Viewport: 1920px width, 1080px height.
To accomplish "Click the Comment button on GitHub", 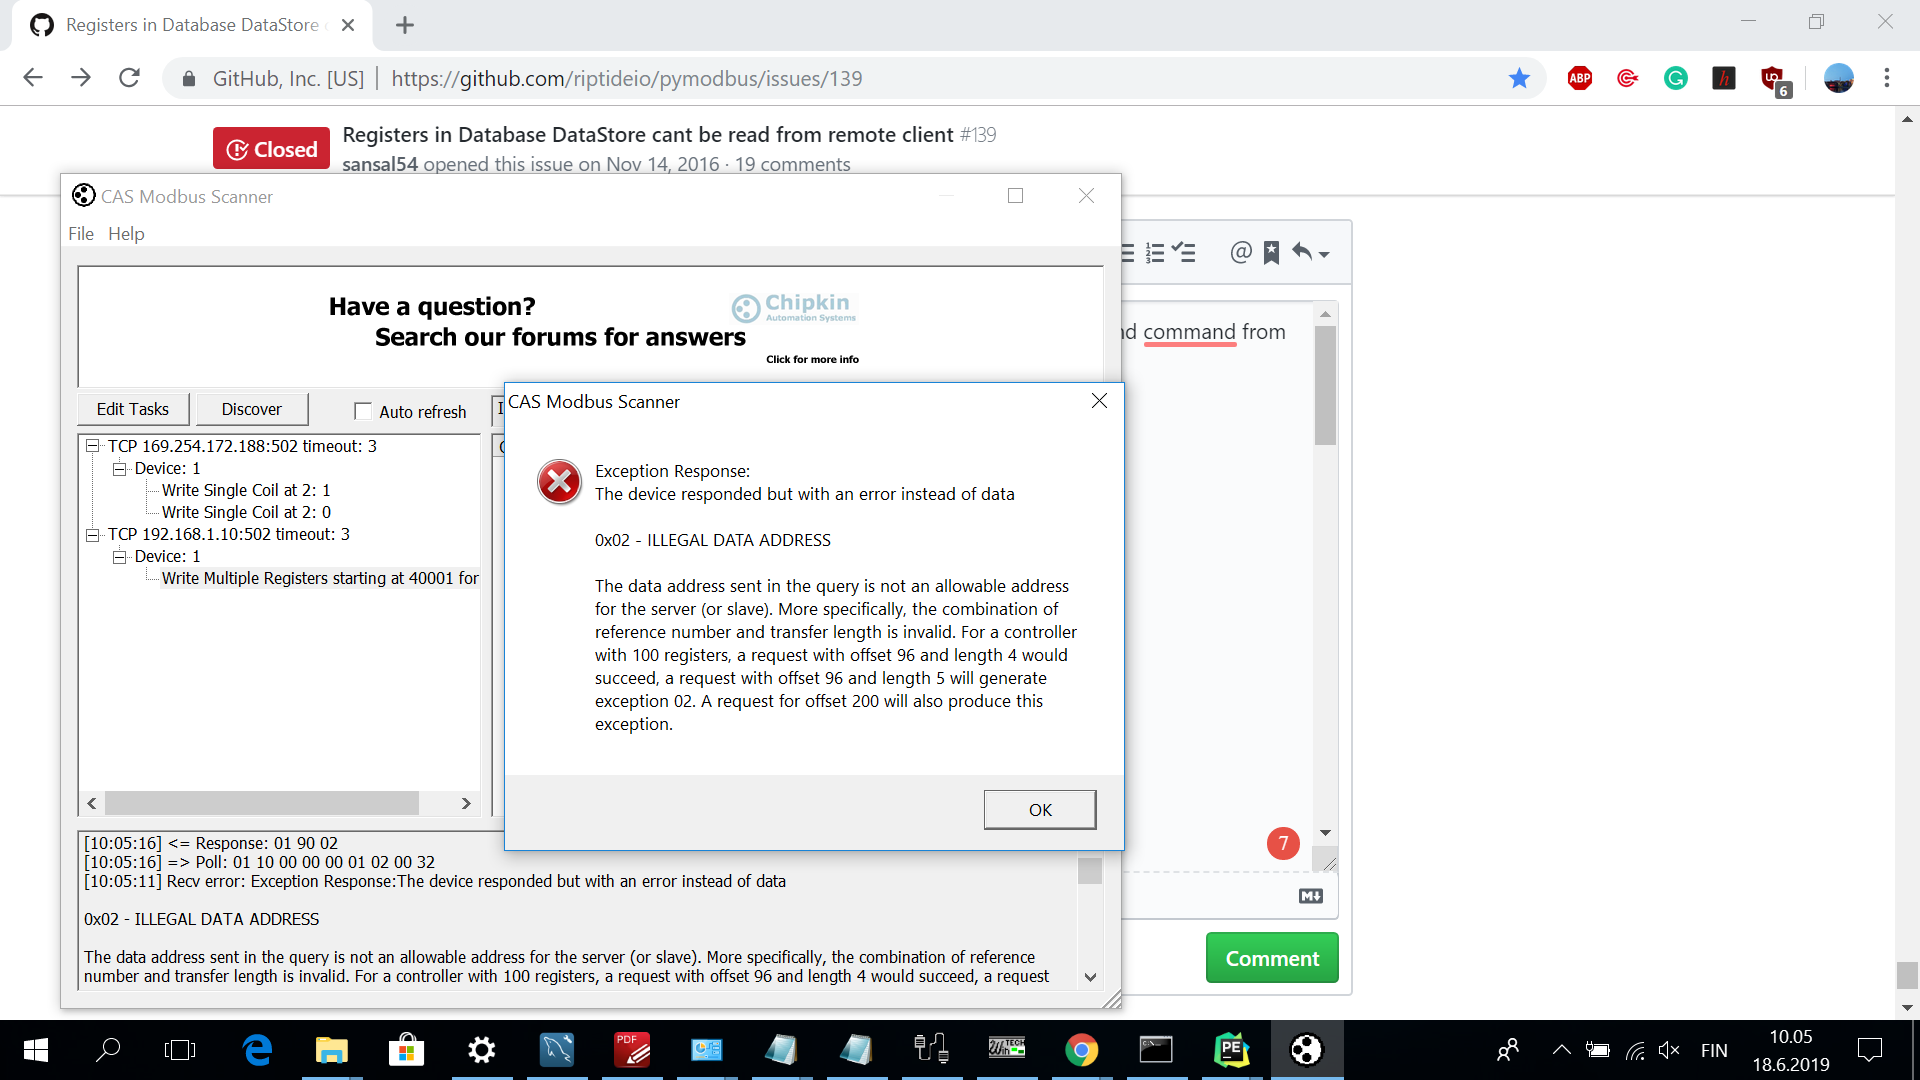I will (x=1272, y=958).
